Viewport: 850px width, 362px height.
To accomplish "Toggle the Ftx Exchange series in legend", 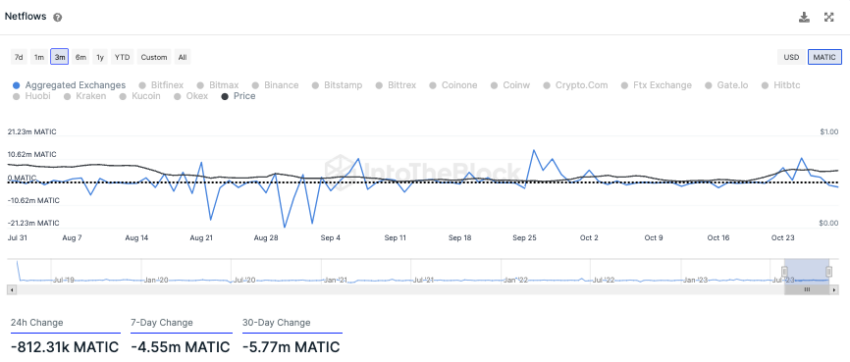I will (x=656, y=85).
